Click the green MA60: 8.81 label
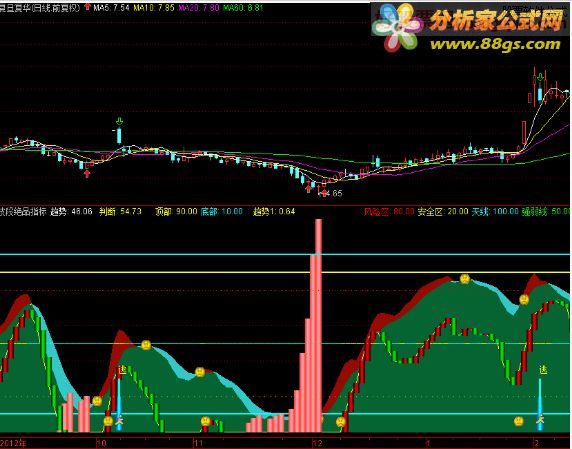The width and height of the screenshot is (572, 449). coord(243,8)
